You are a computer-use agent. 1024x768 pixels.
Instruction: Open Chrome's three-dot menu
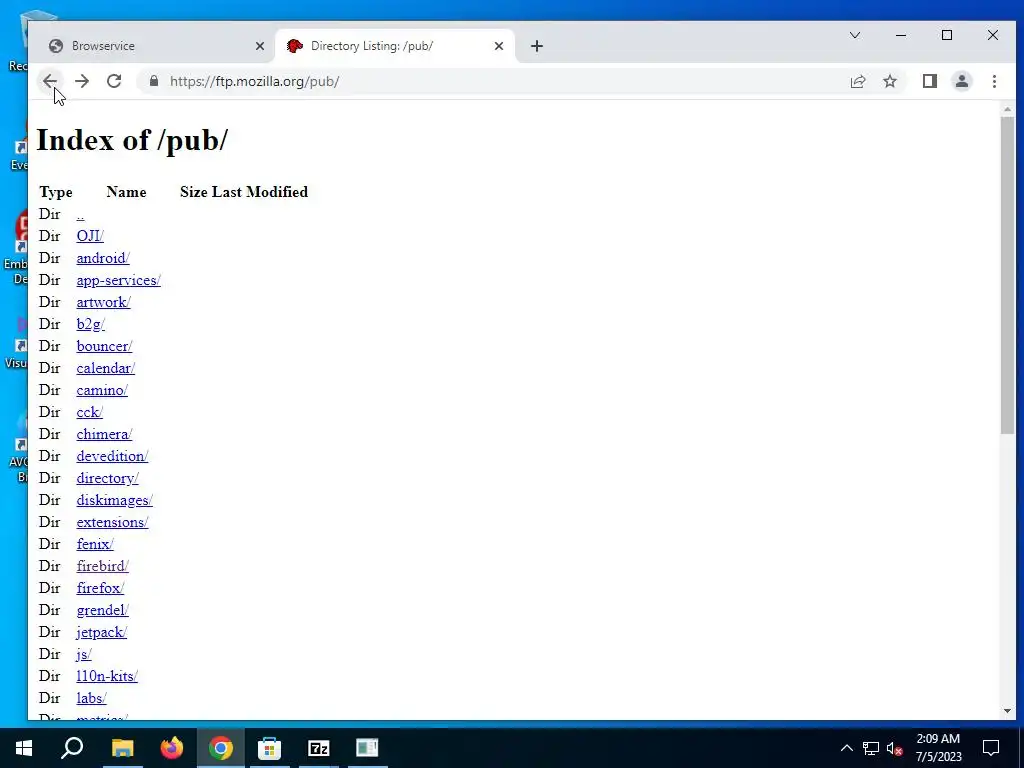point(994,81)
